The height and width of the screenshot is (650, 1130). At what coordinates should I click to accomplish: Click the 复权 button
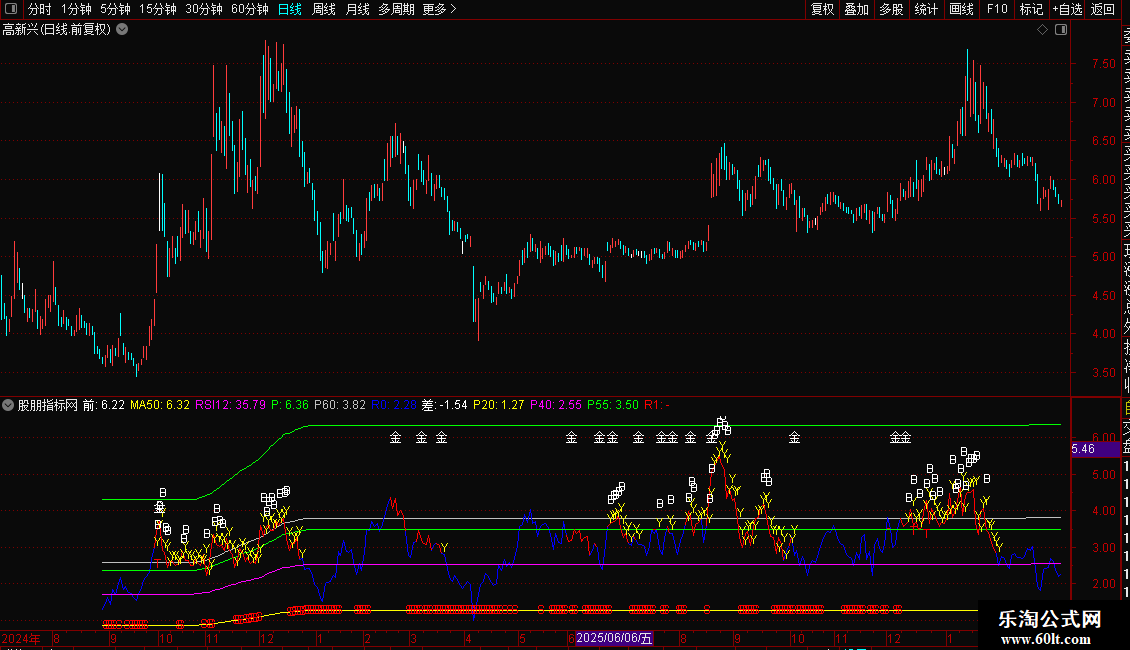(x=822, y=9)
